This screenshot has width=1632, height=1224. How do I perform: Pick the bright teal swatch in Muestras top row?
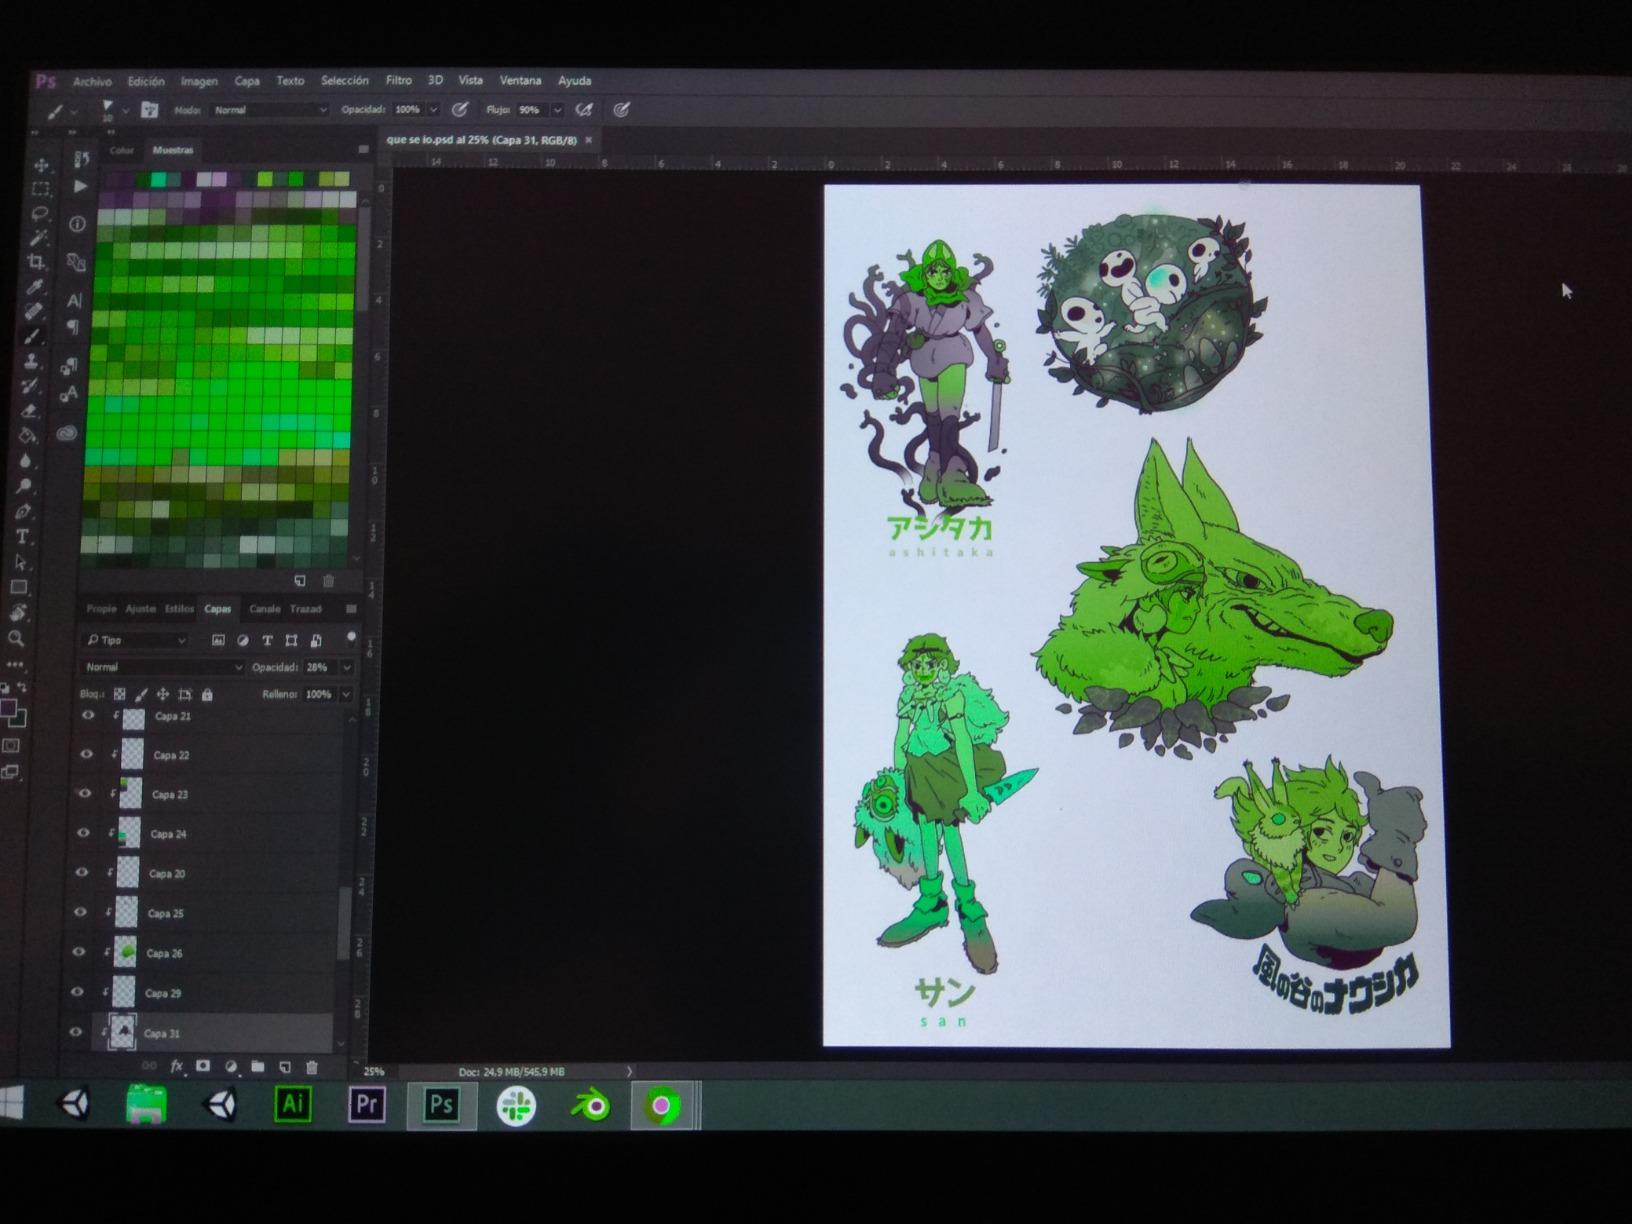click(x=158, y=179)
